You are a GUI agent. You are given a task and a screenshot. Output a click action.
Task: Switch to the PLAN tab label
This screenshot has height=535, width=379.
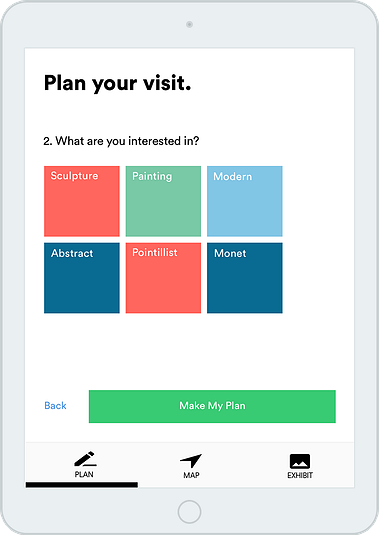tap(84, 474)
